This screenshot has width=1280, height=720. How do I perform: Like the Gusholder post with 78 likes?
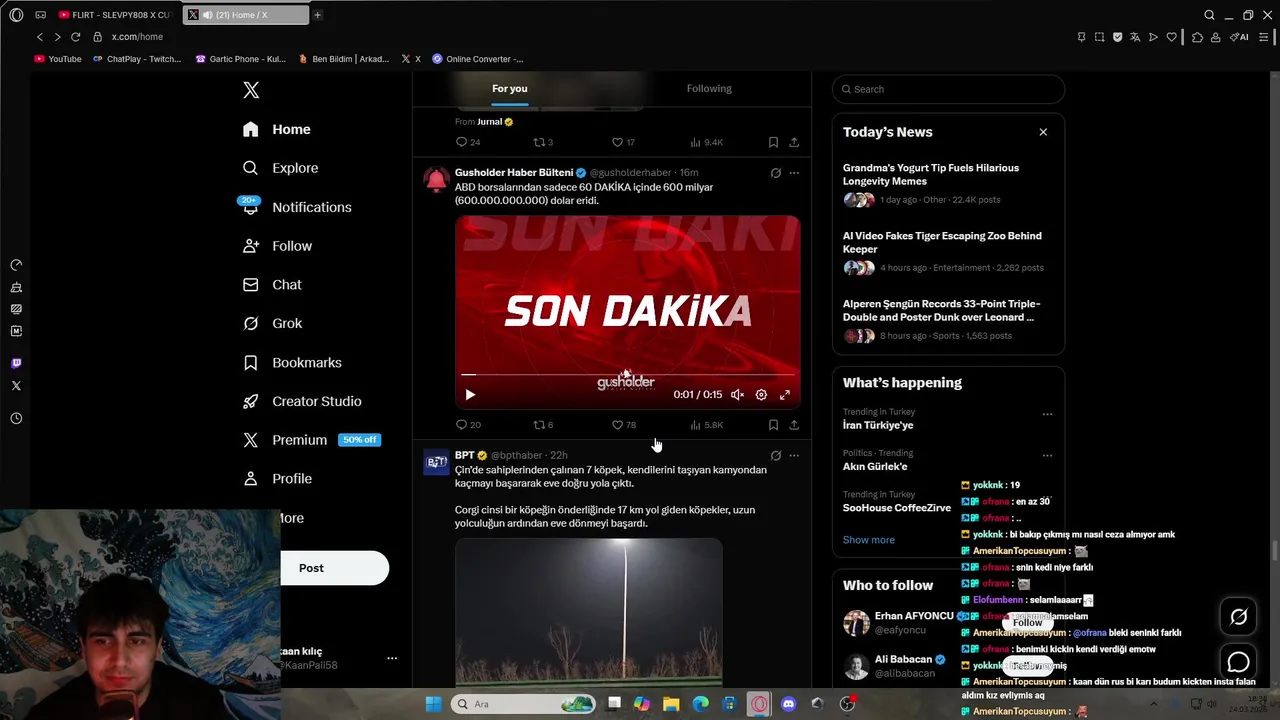[623, 425]
